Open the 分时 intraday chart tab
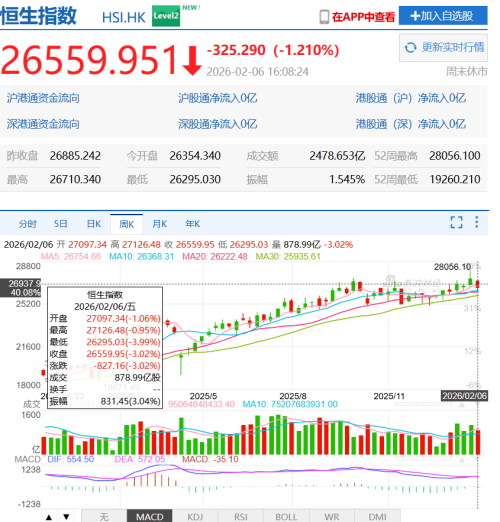This screenshot has height=522, width=500. [x=27, y=224]
